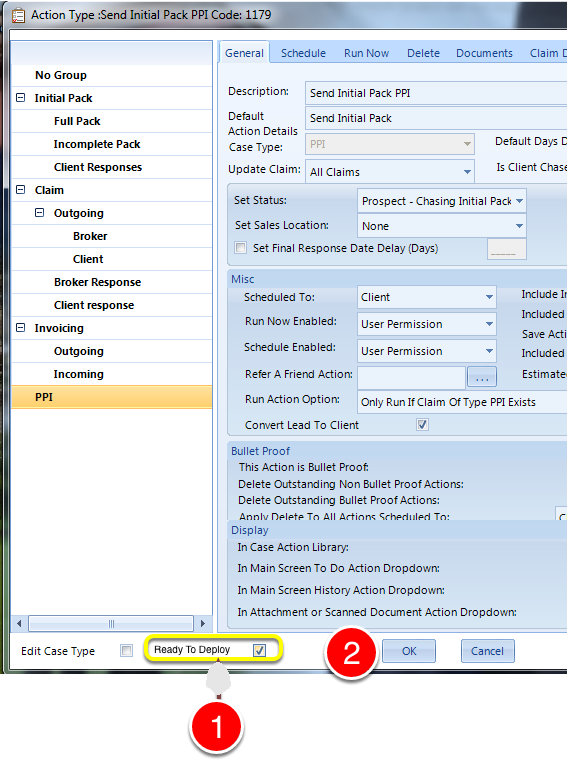Screen dimensions: 567x762
Task: Switch to the Schedule tab
Action: (303, 53)
